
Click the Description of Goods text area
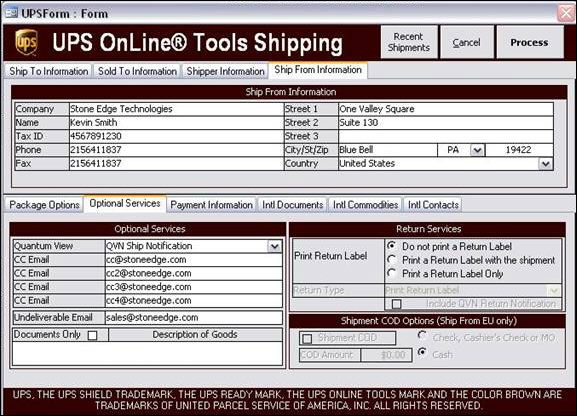[x=148, y=353]
